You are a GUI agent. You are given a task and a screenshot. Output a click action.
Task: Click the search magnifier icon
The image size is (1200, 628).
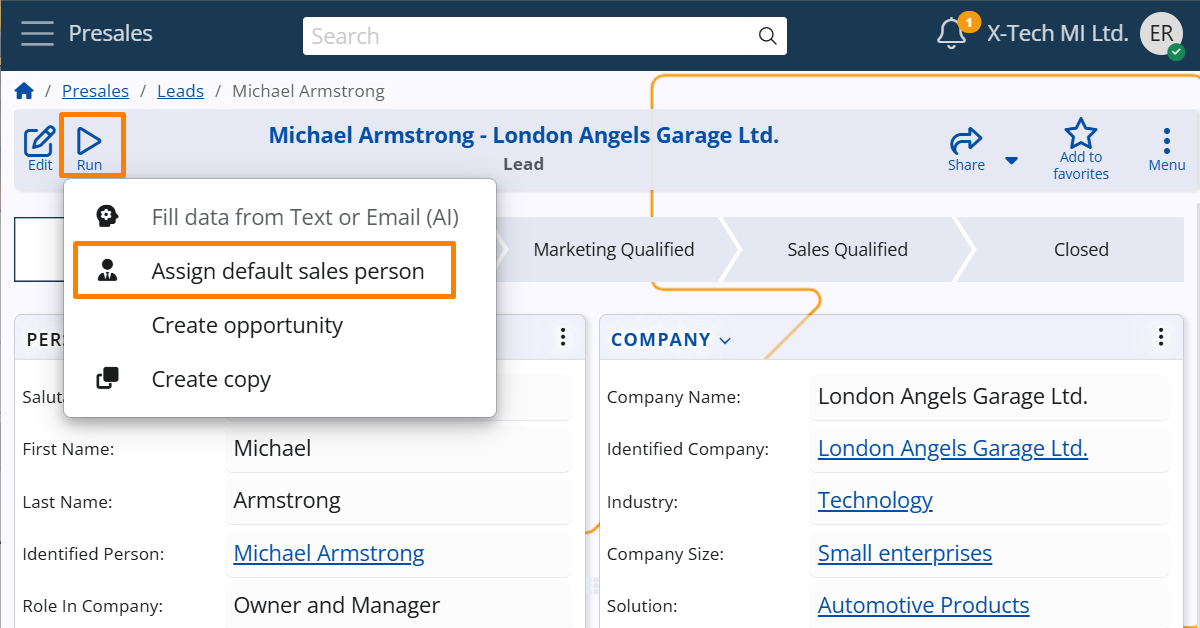coord(767,35)
